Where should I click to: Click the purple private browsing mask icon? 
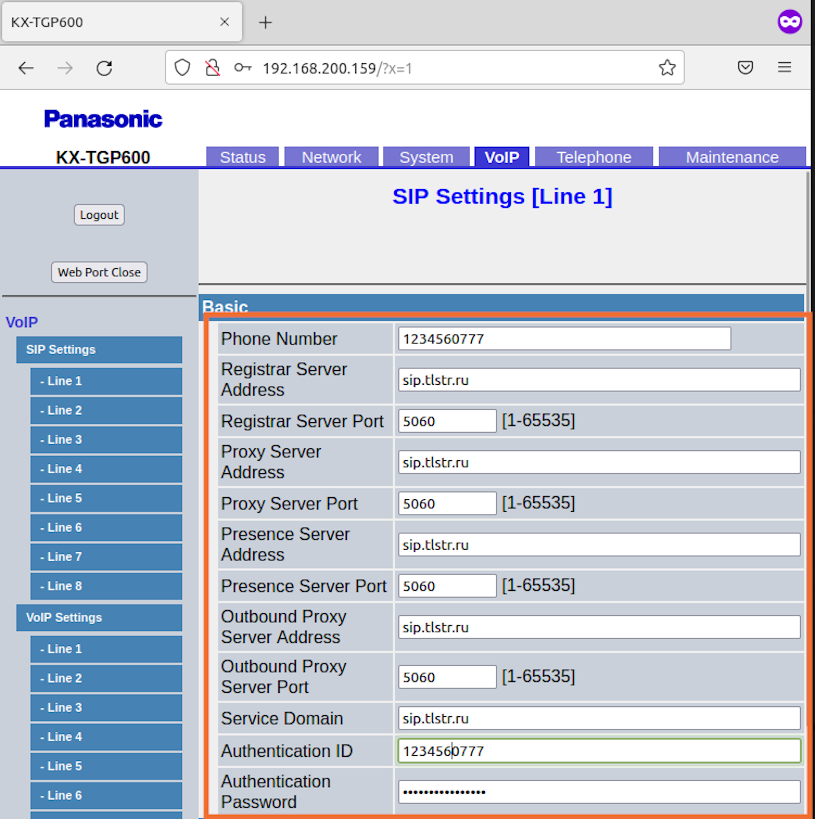coord(789,22)
